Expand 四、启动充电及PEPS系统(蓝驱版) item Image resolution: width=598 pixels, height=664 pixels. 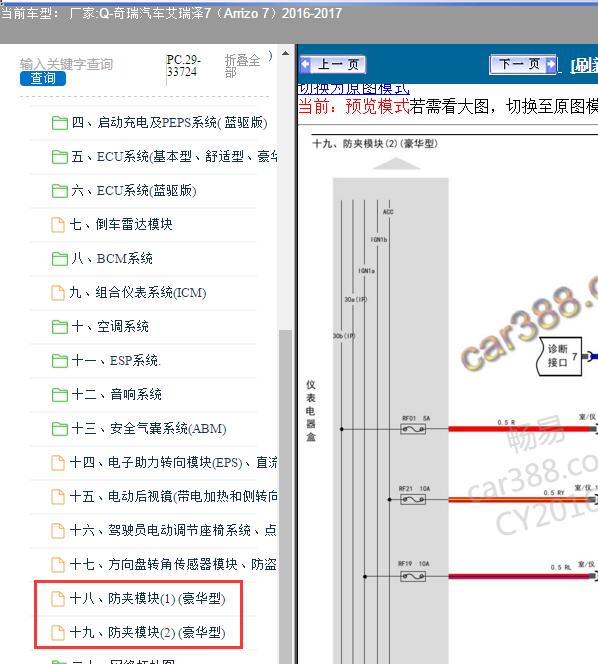click(169, 123)
